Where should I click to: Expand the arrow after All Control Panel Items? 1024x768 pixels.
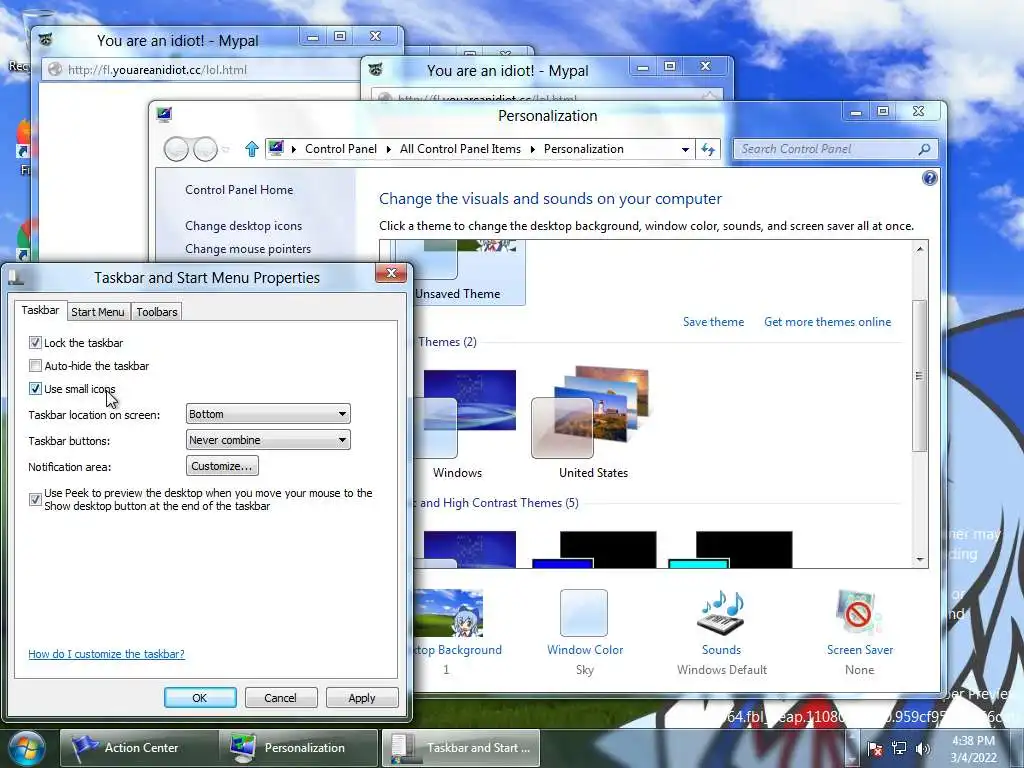pos(532,150)
